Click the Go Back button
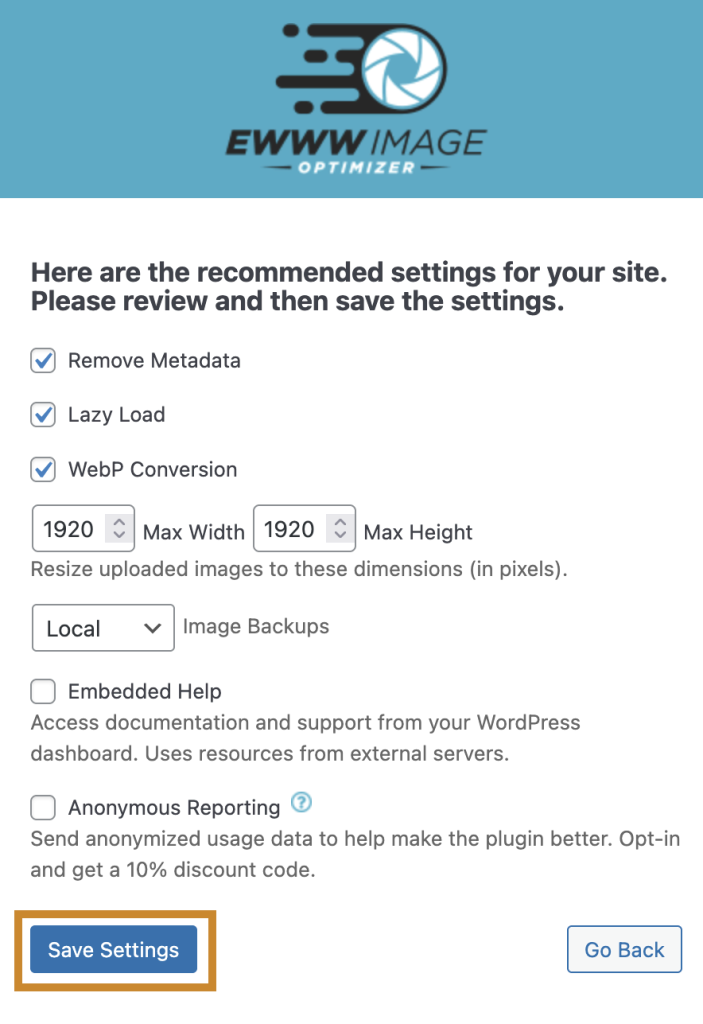Screen dimensions: 703x1024 click(x=624, y=949)
